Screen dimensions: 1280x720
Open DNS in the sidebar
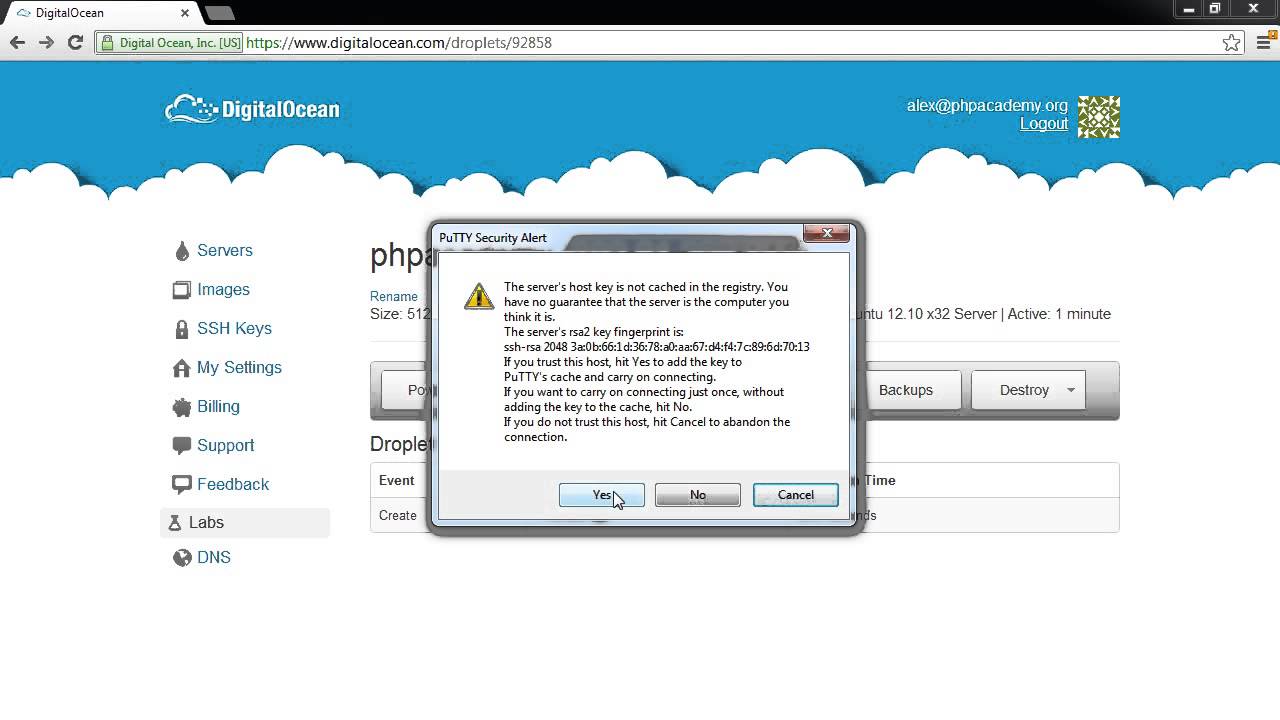pyautogui.click(x=214, y=557)
